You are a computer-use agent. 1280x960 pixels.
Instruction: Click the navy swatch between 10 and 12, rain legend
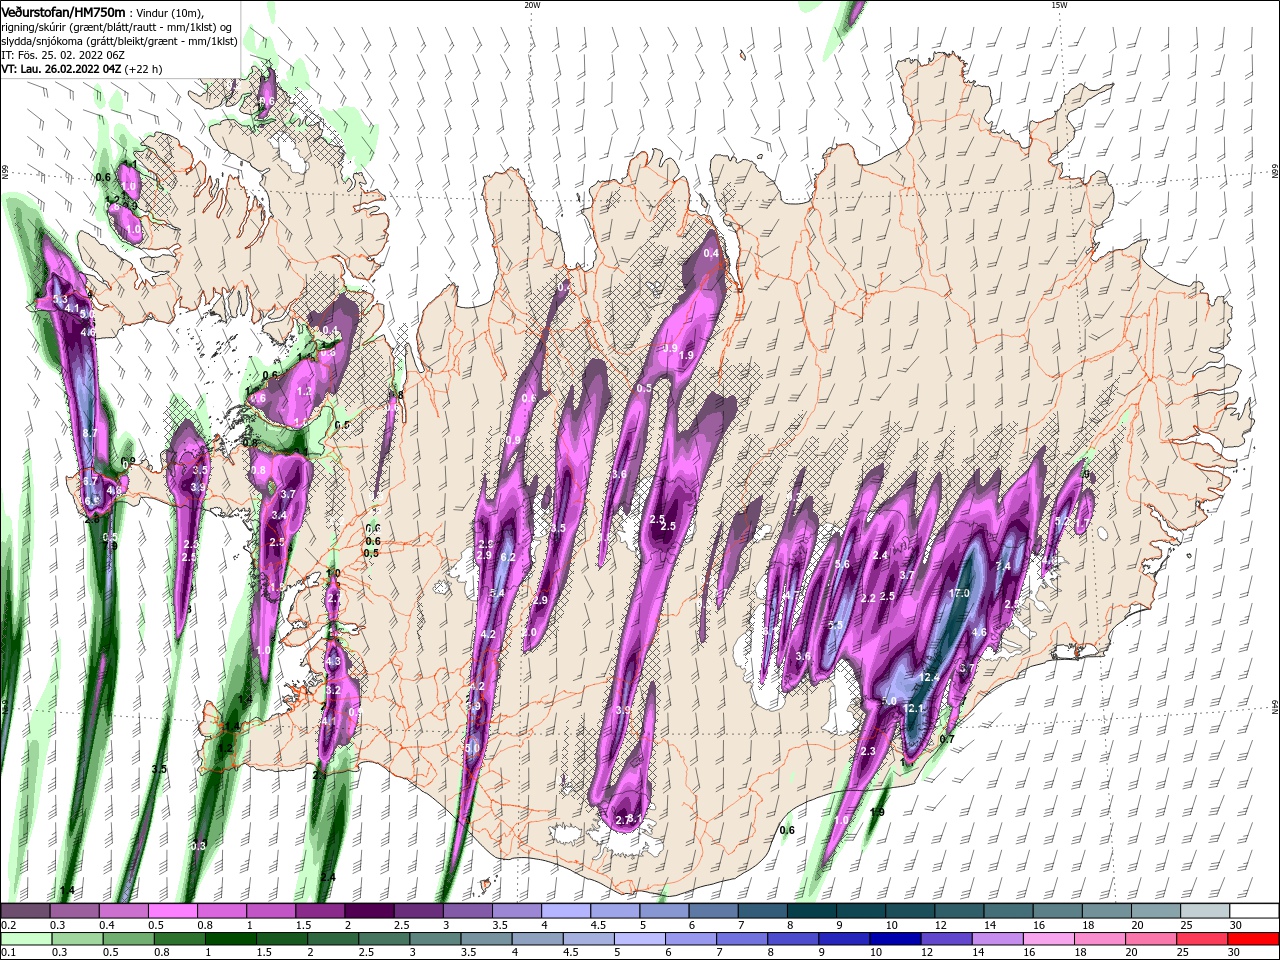pos(893,939)
